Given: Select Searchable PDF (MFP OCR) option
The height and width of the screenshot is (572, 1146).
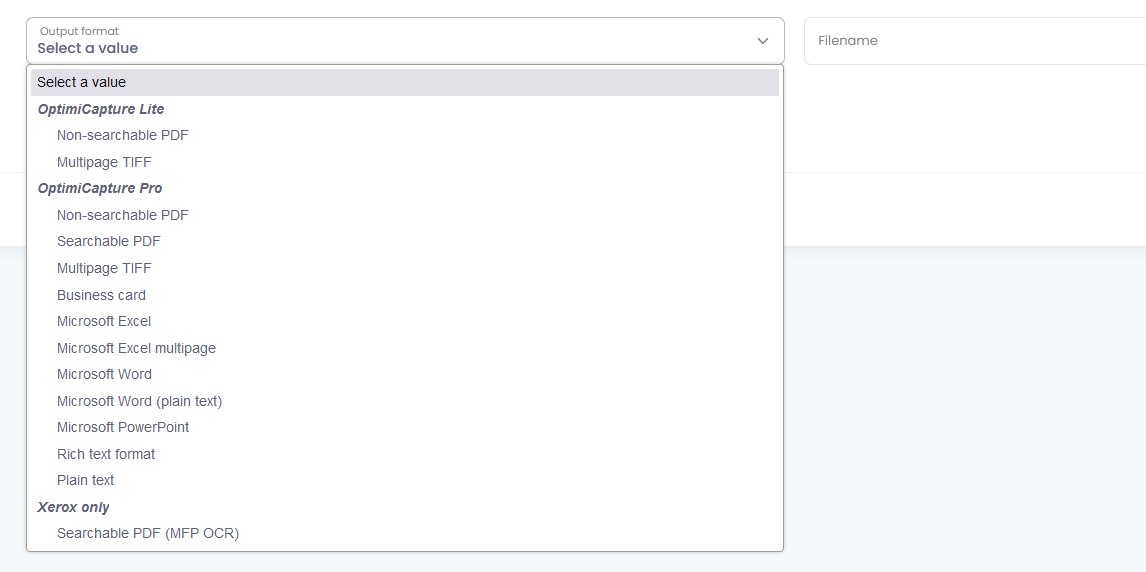Looking at the screenshot, I should pos(405,533).
